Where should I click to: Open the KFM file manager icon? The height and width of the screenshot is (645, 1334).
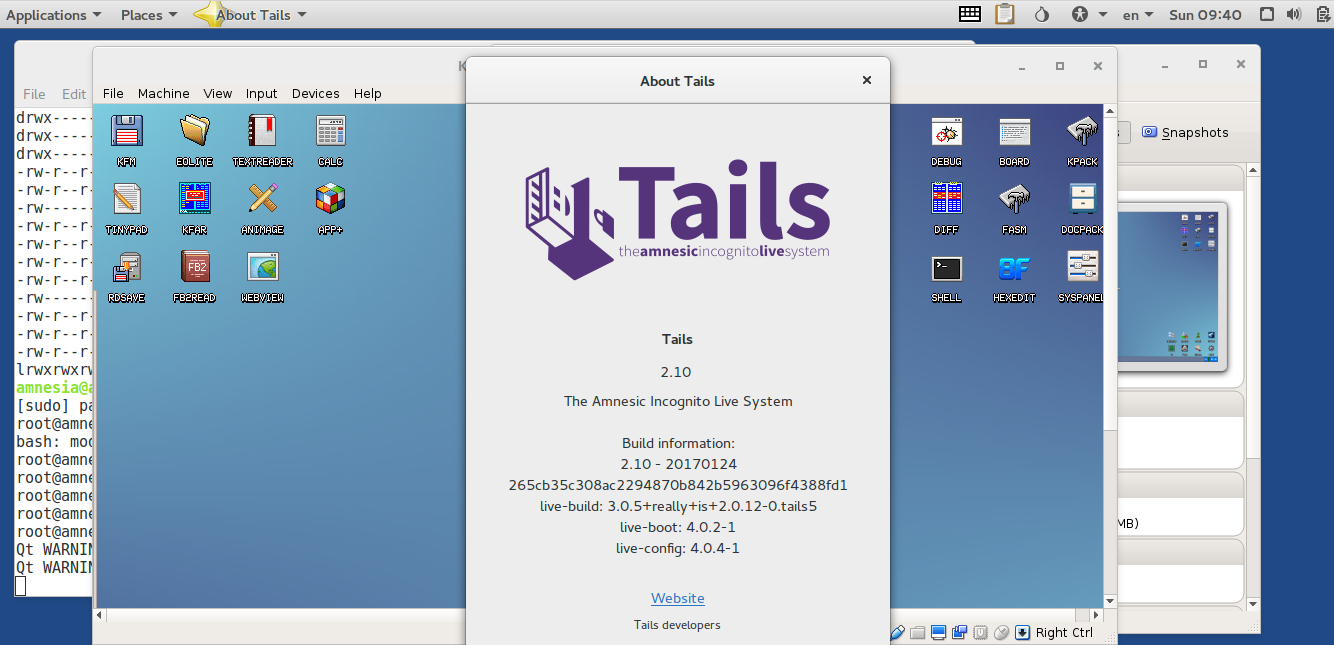[126, 132]
